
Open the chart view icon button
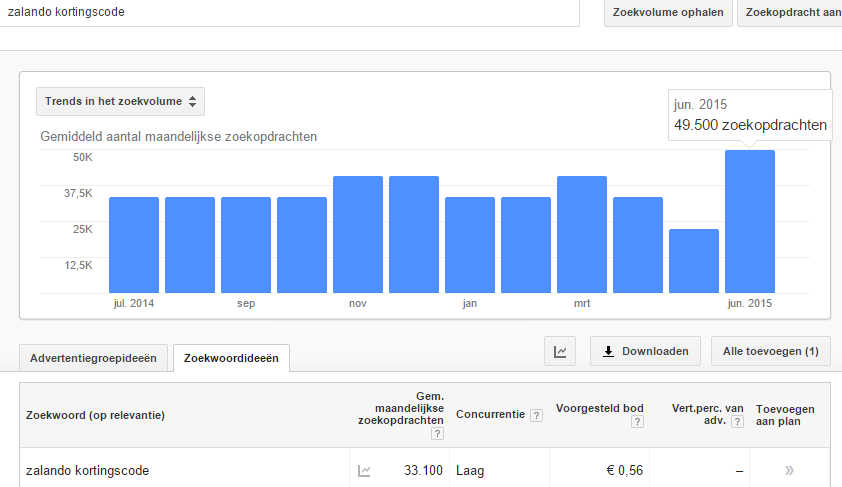click(560, 351)
